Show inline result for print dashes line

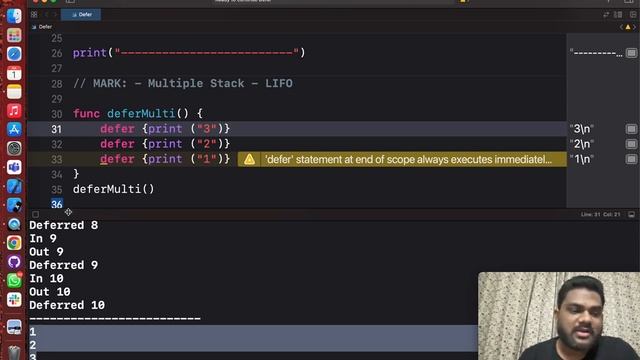(631, 53)
